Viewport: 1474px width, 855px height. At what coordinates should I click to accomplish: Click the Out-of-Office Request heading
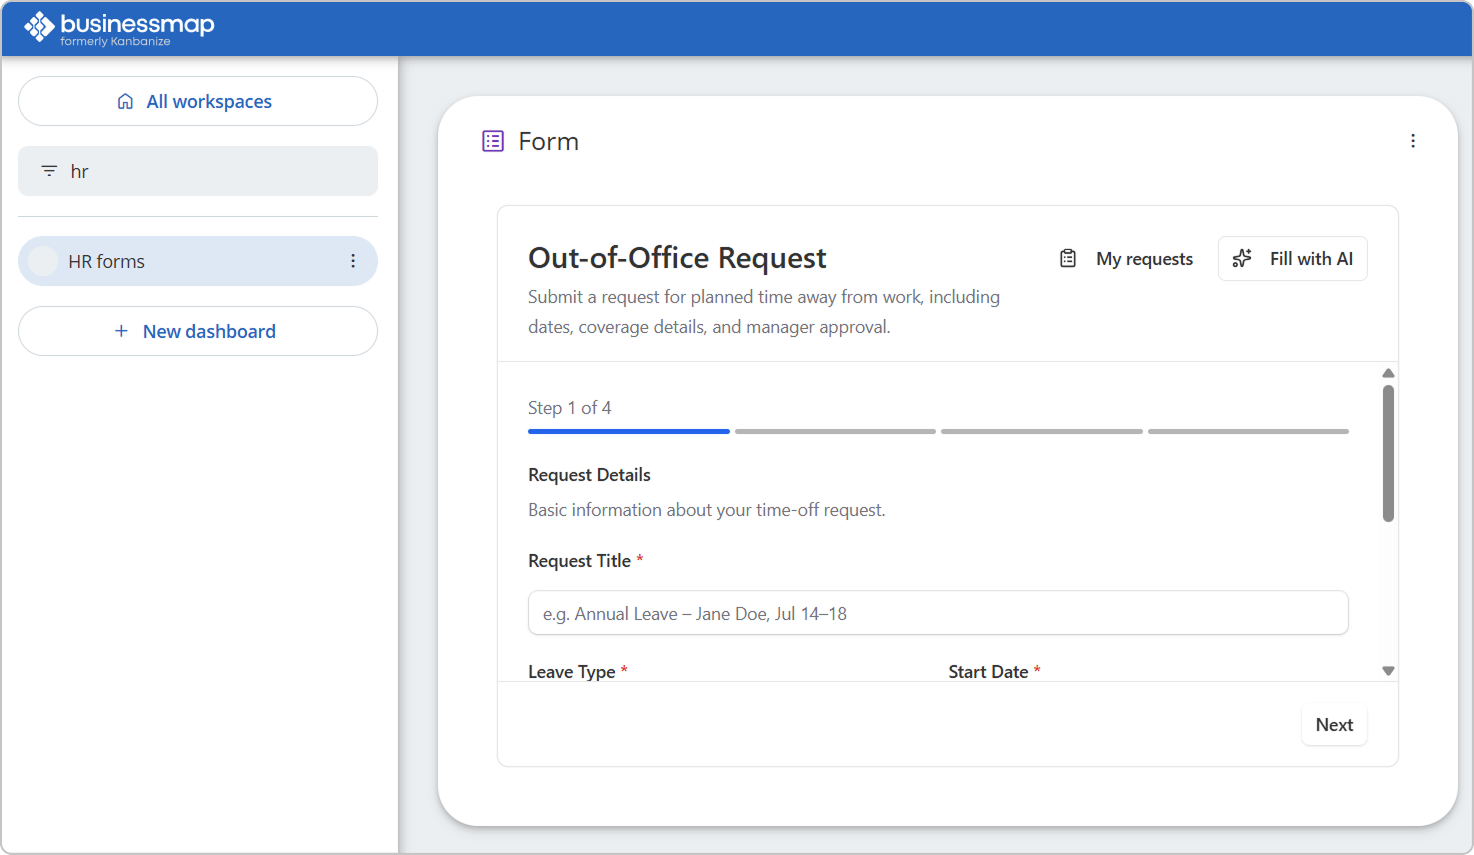click(x=677, y=258)
